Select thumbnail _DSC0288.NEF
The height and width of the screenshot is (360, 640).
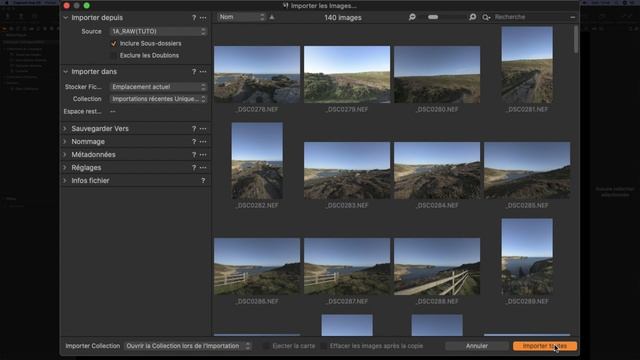[437, 267]
